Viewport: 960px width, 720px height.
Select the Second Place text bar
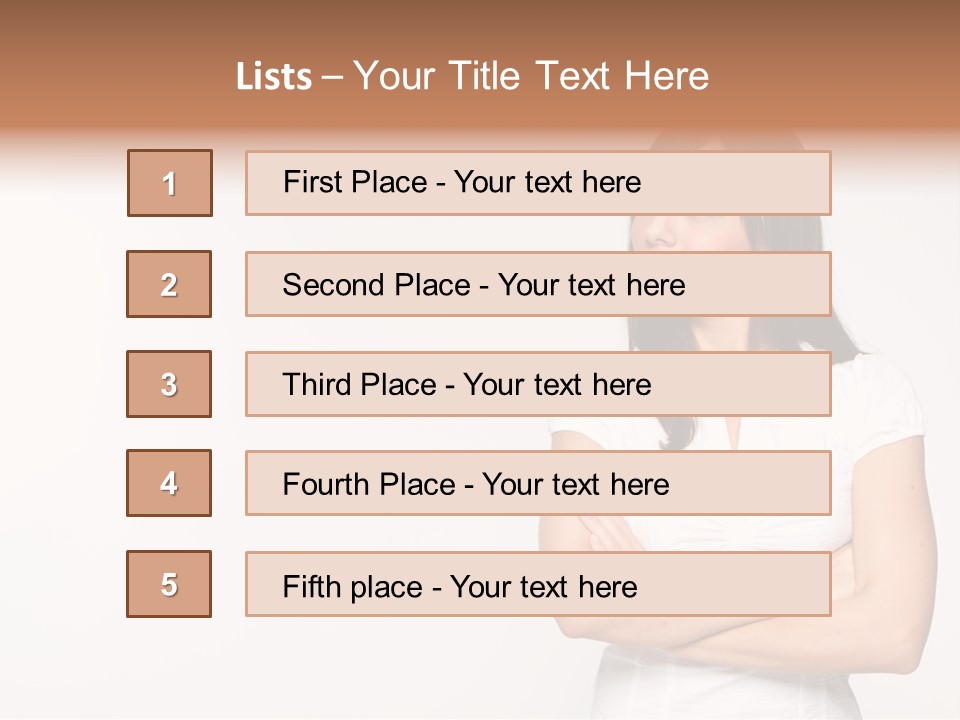click(x=538, y=284)
